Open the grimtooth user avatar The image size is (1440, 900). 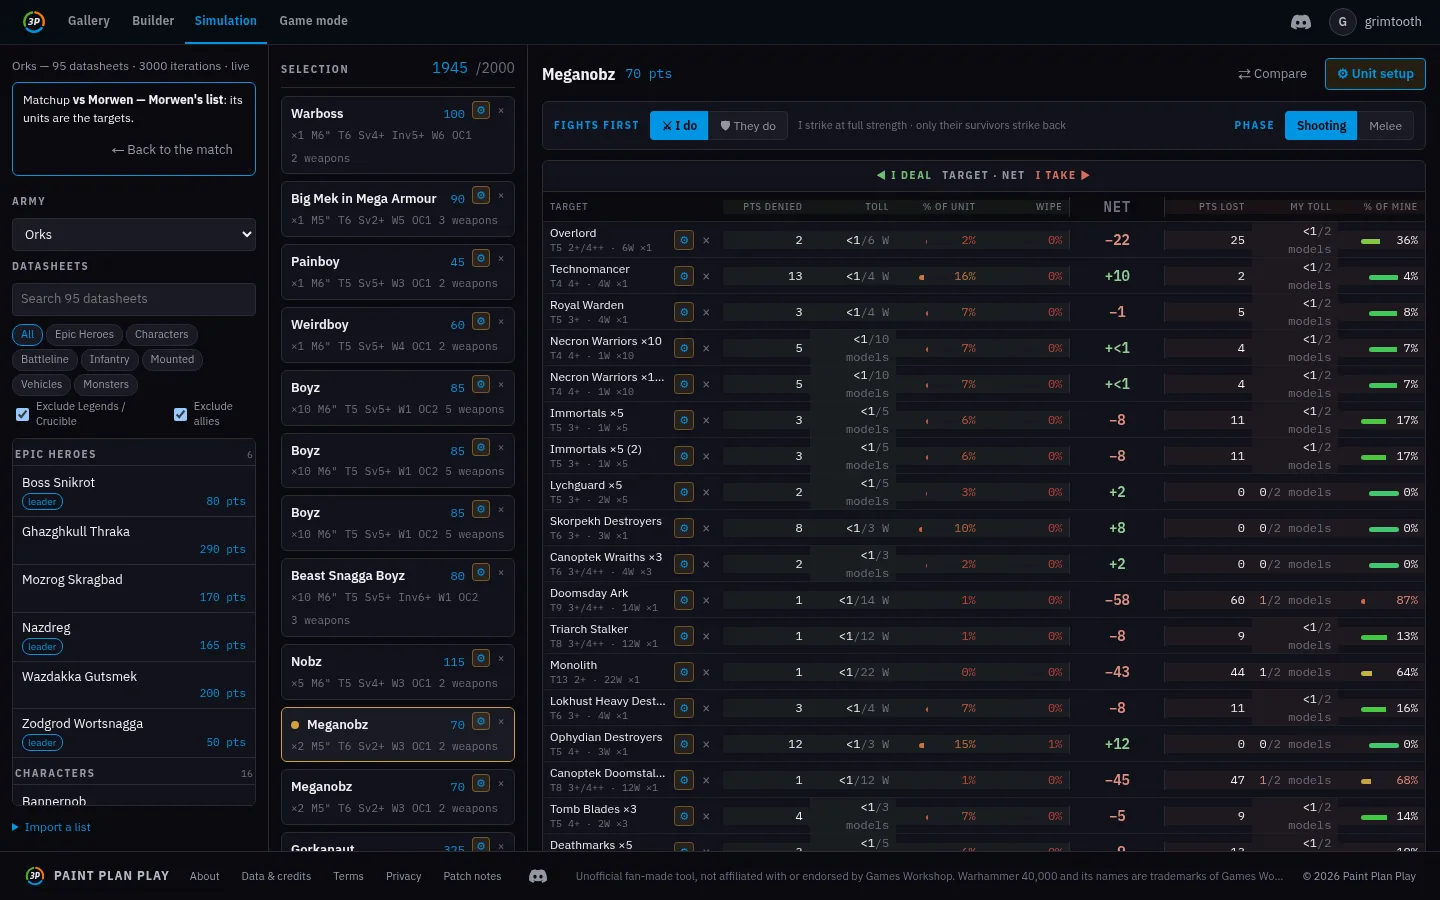pyautogui.click(x=1342, y=21)
